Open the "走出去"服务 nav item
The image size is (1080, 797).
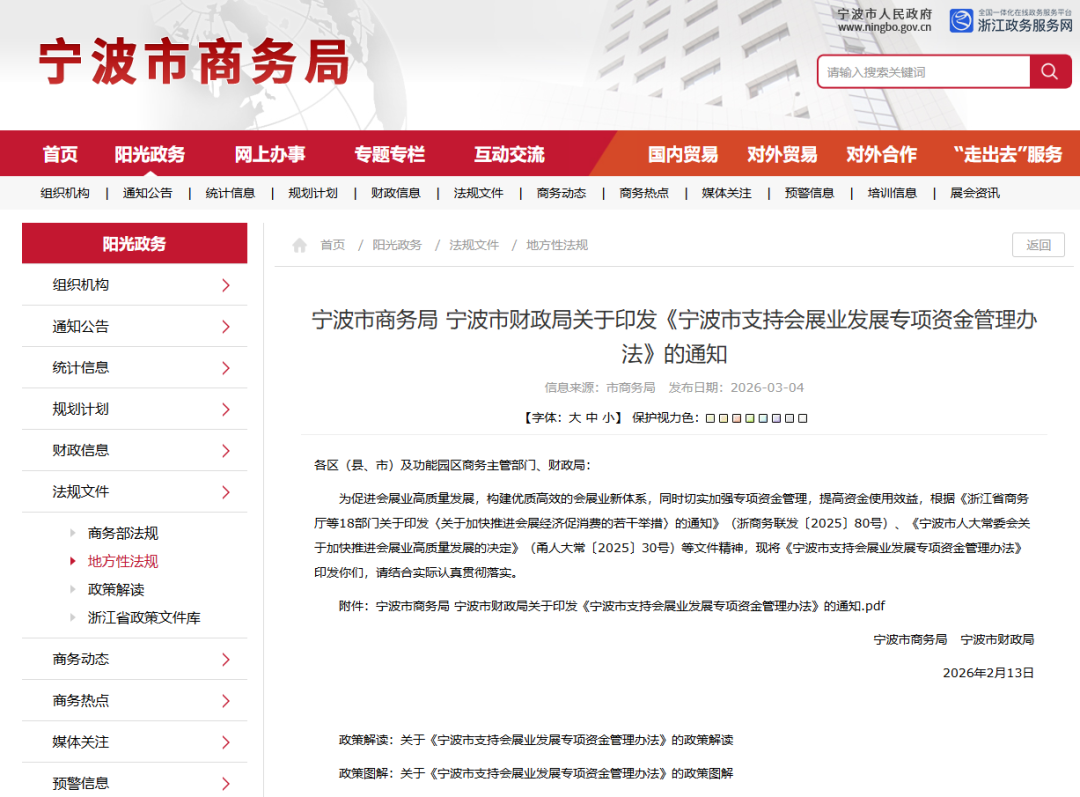click(1008, 154)
